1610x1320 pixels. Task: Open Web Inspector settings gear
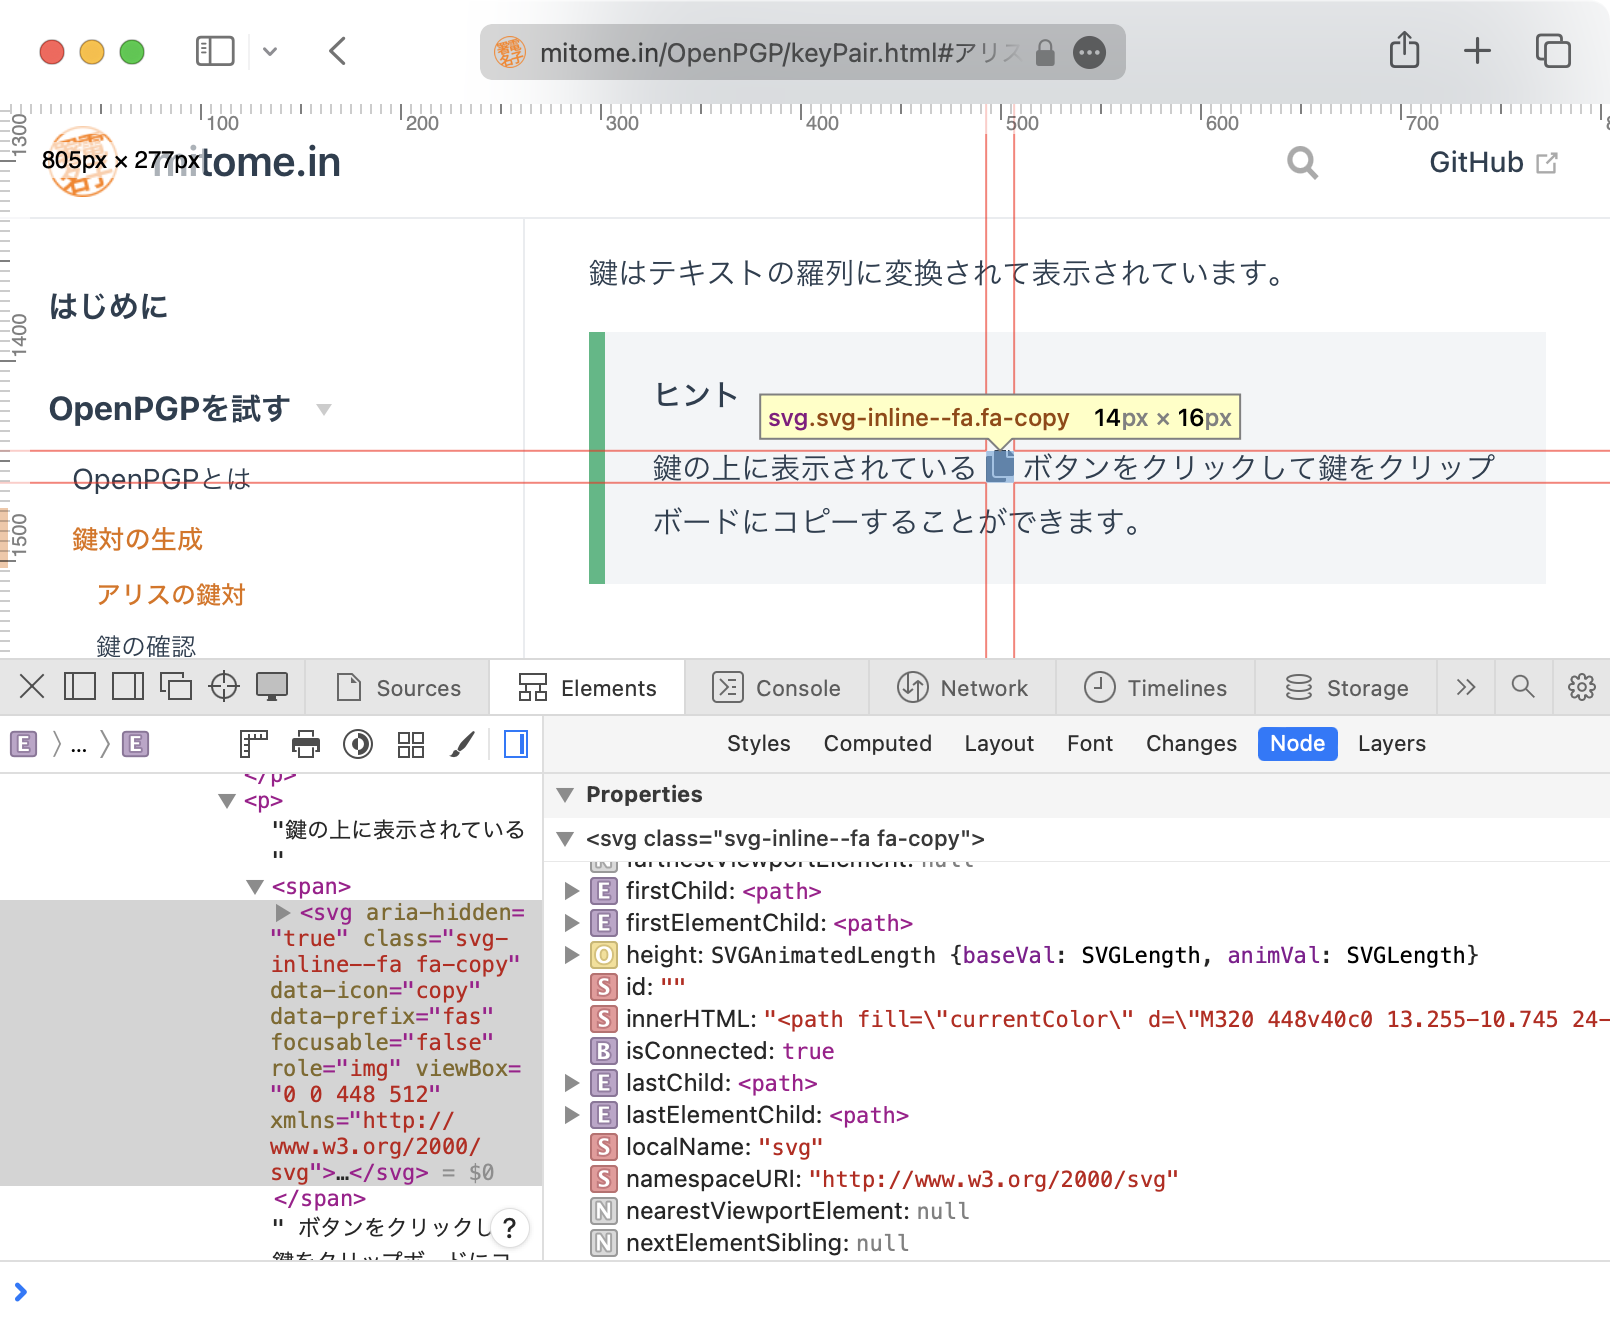[x=1582, y=687]
